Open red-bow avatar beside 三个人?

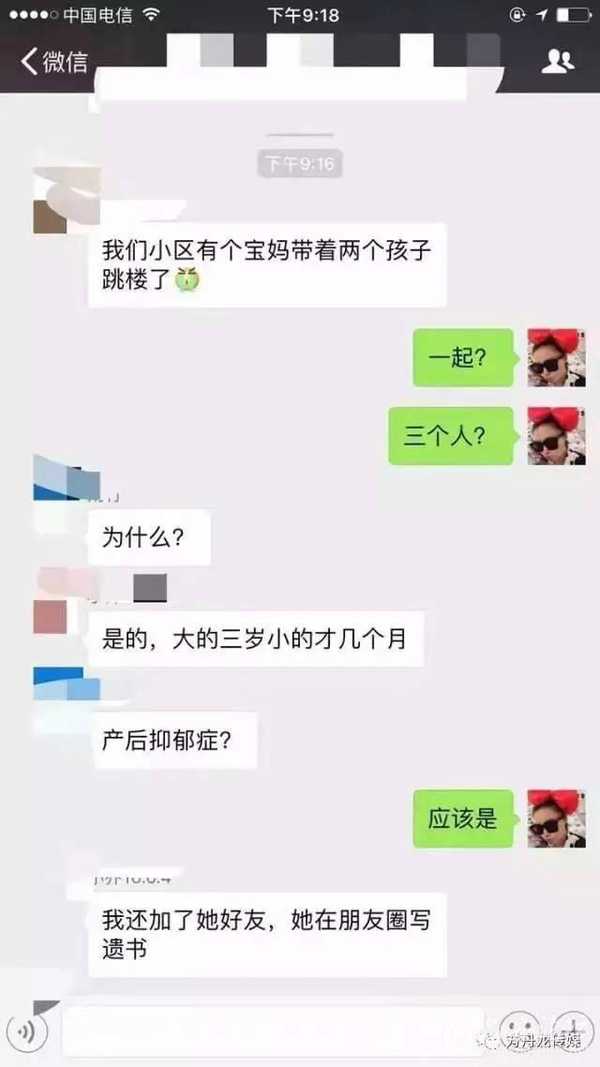pyautogui.click(x=556, y=436)
